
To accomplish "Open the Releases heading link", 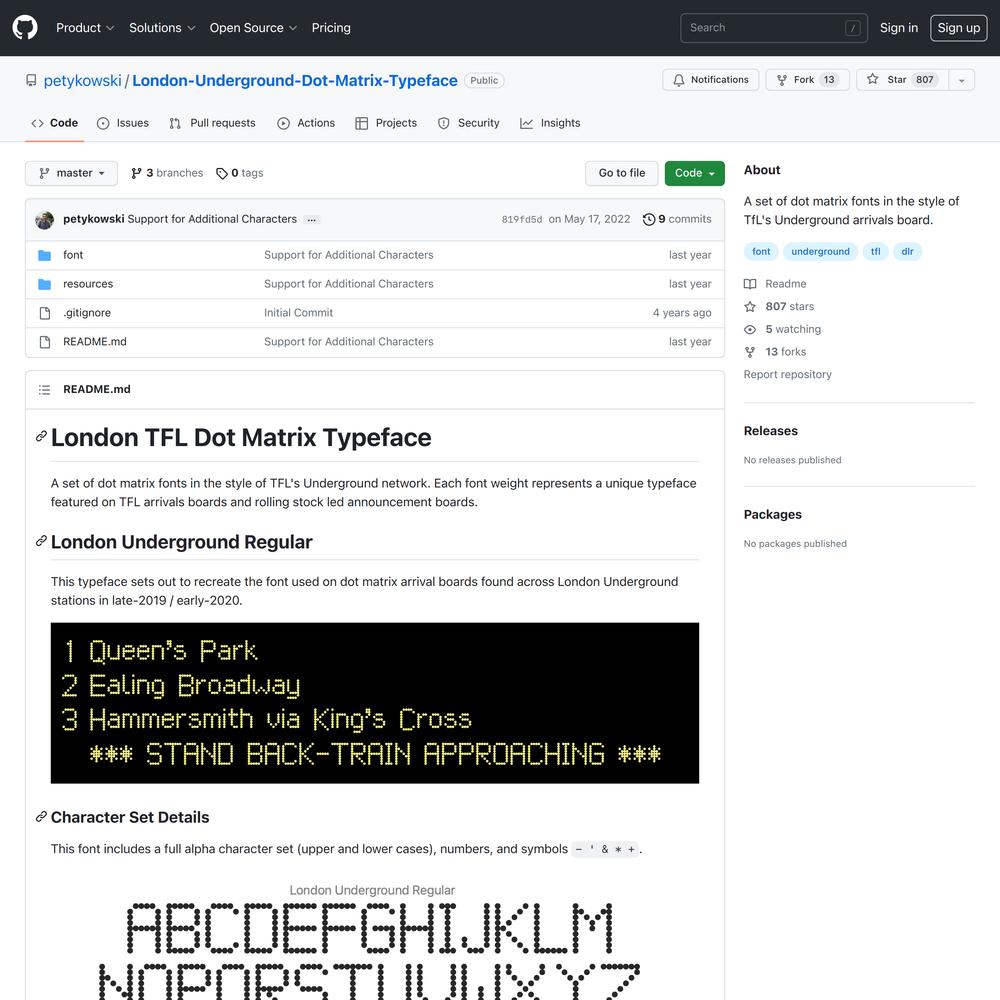I will pos(770,431).
